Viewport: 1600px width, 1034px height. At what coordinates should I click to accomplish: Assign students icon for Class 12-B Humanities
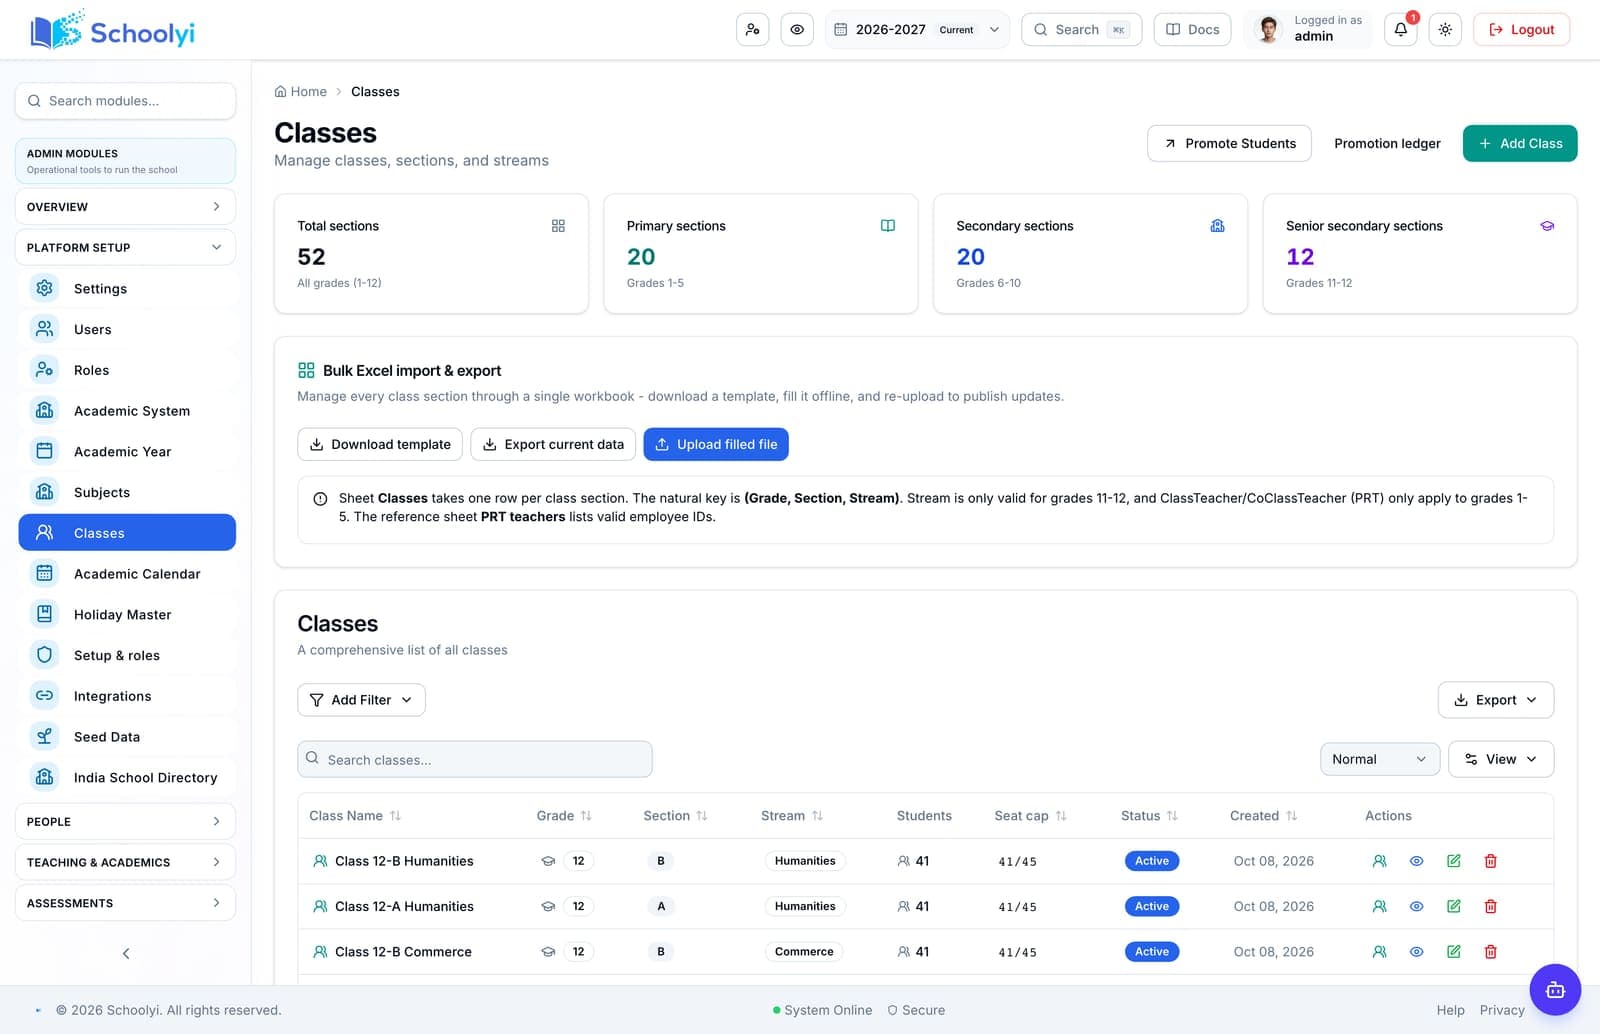1379,861
